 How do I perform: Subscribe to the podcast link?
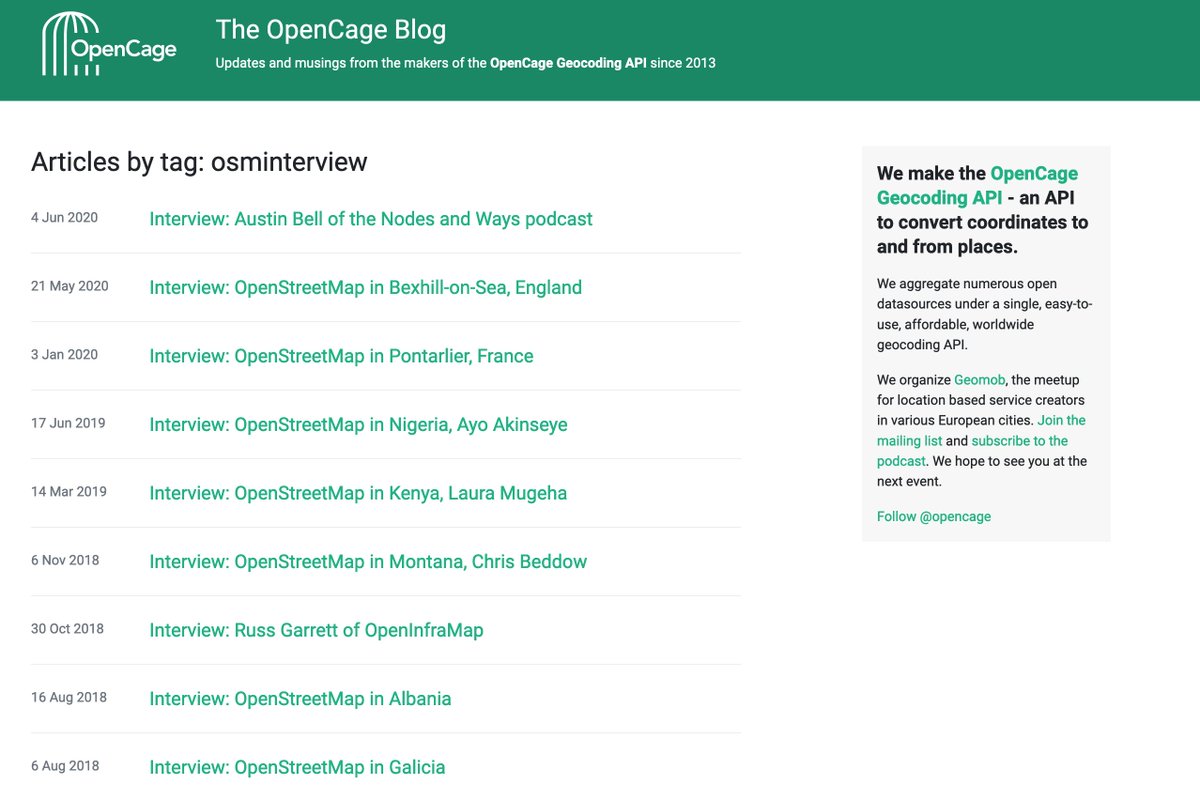[1019, 440]
